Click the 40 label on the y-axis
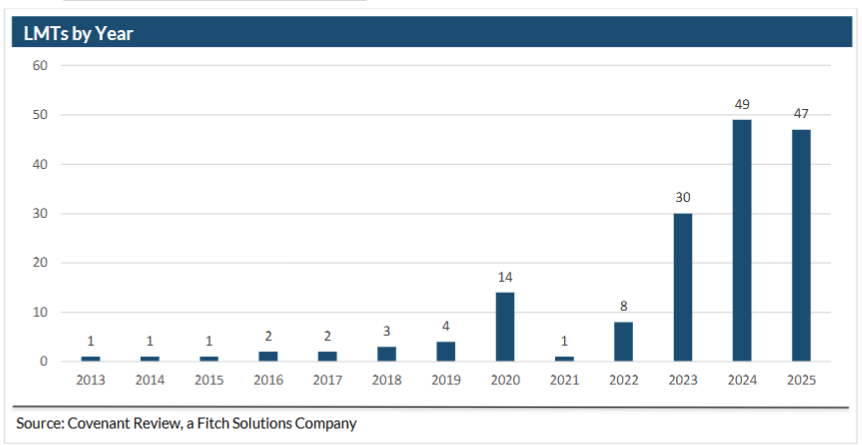 click(x=40, y=164)
